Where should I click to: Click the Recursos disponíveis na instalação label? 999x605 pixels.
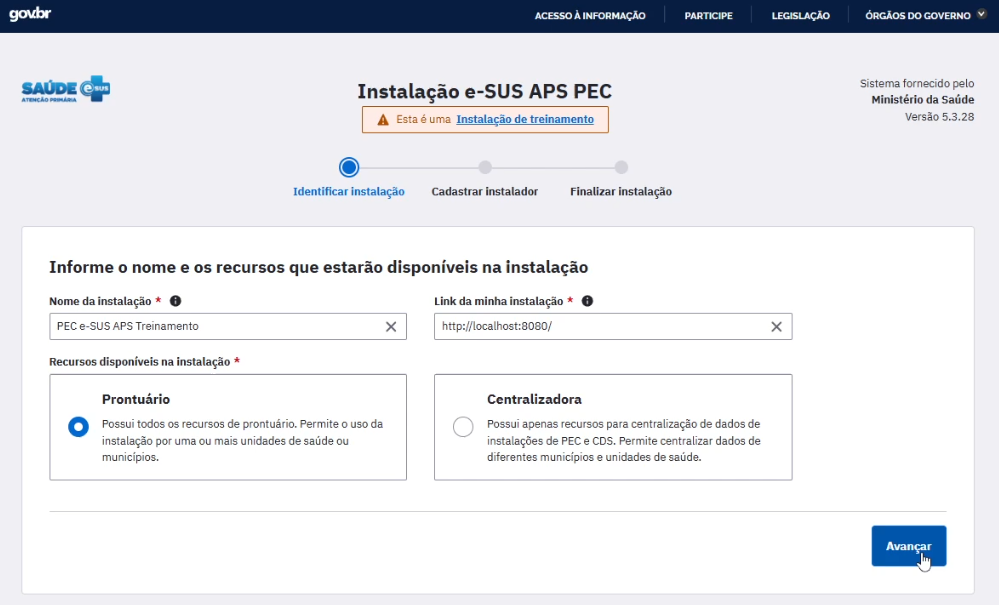pos(140,362)
